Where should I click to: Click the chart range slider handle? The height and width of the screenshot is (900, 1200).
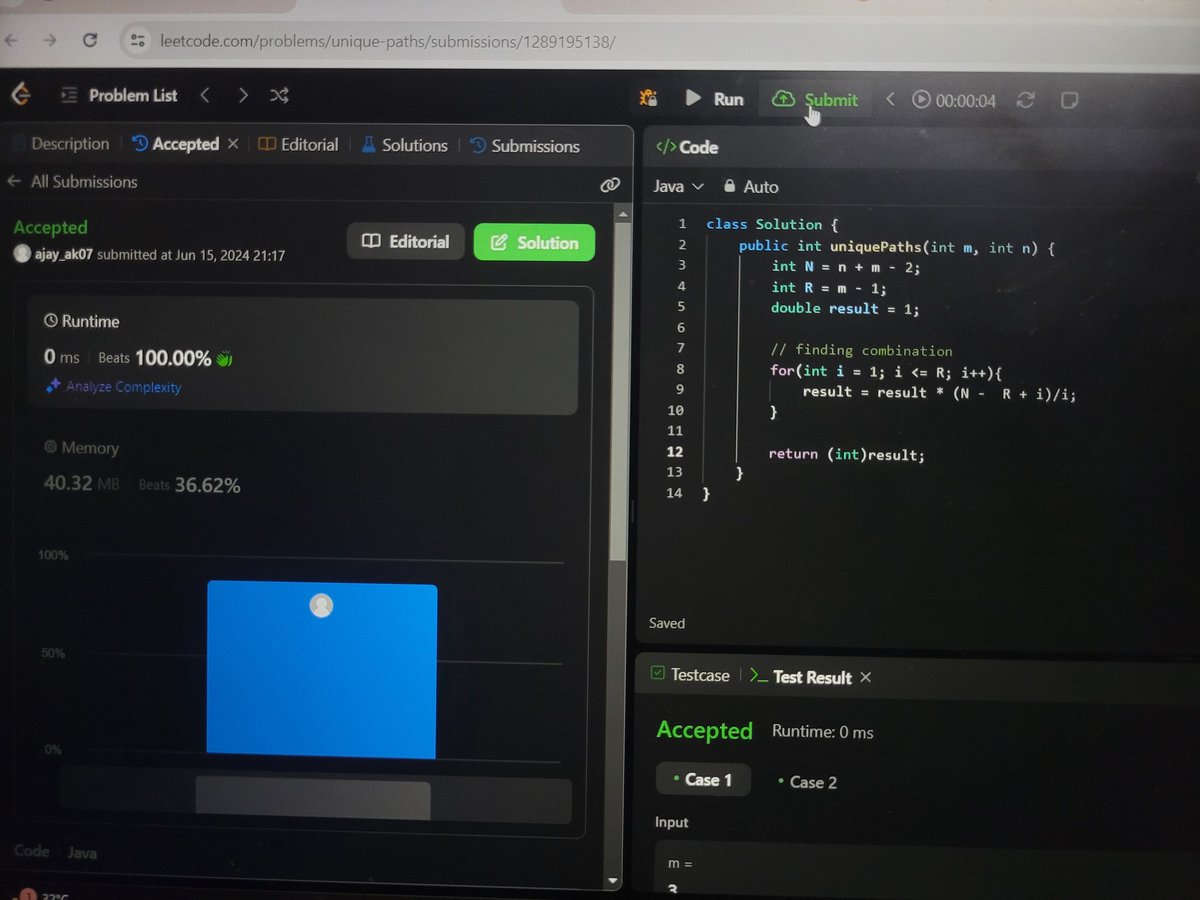click(x=313, y=800)
